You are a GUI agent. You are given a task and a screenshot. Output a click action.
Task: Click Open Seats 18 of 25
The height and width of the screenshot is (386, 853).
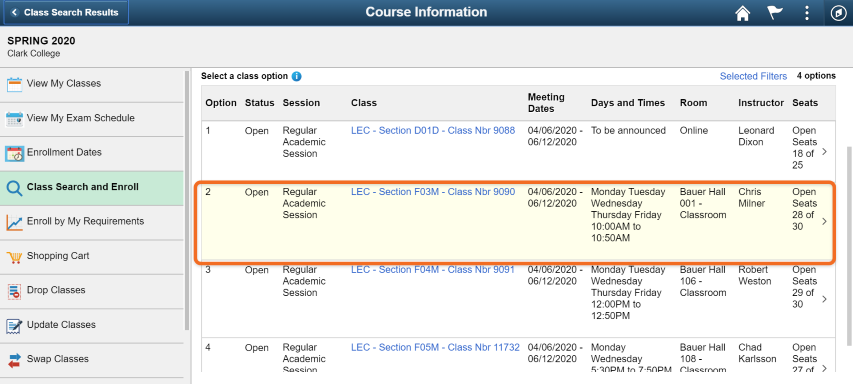805,148
